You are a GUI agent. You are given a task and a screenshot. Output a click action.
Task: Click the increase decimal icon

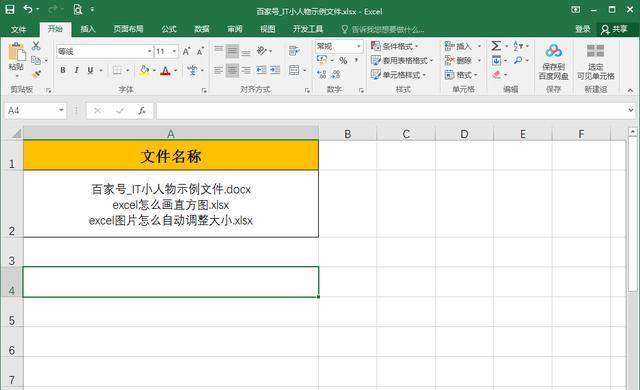click(x=322, y=74)
